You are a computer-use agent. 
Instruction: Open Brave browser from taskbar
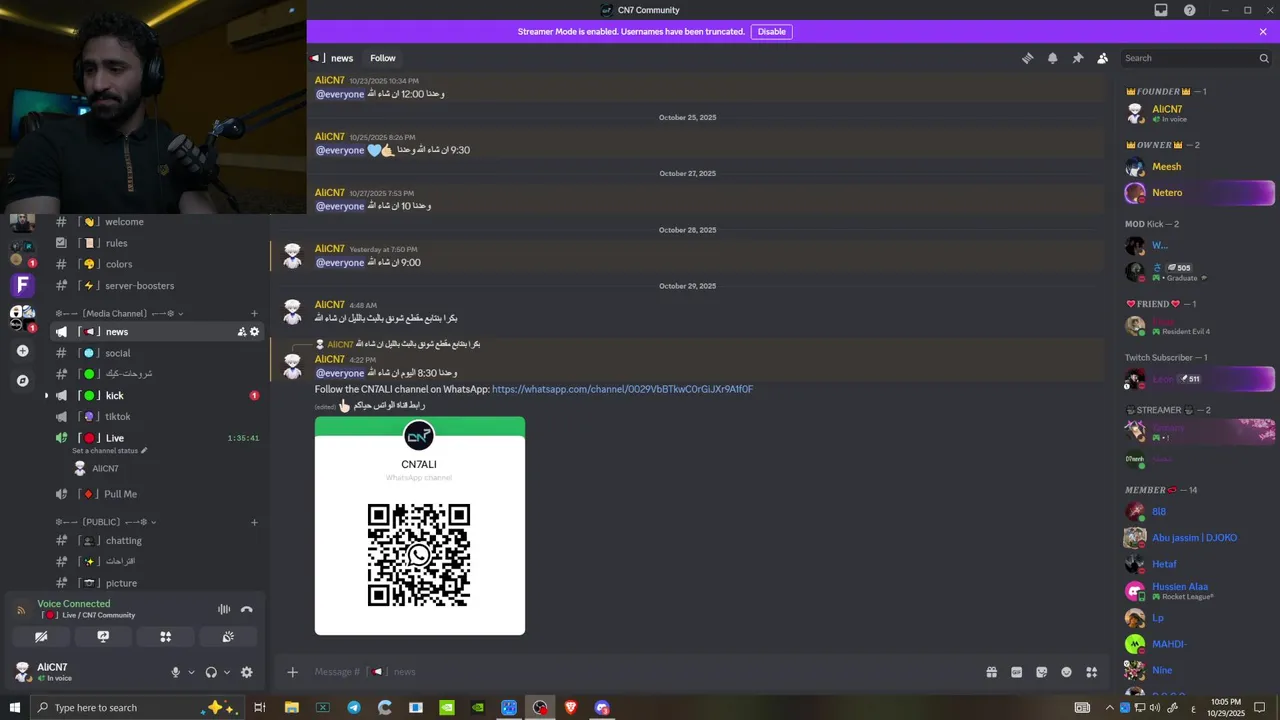pyautogui.click(x=571, y=707)
